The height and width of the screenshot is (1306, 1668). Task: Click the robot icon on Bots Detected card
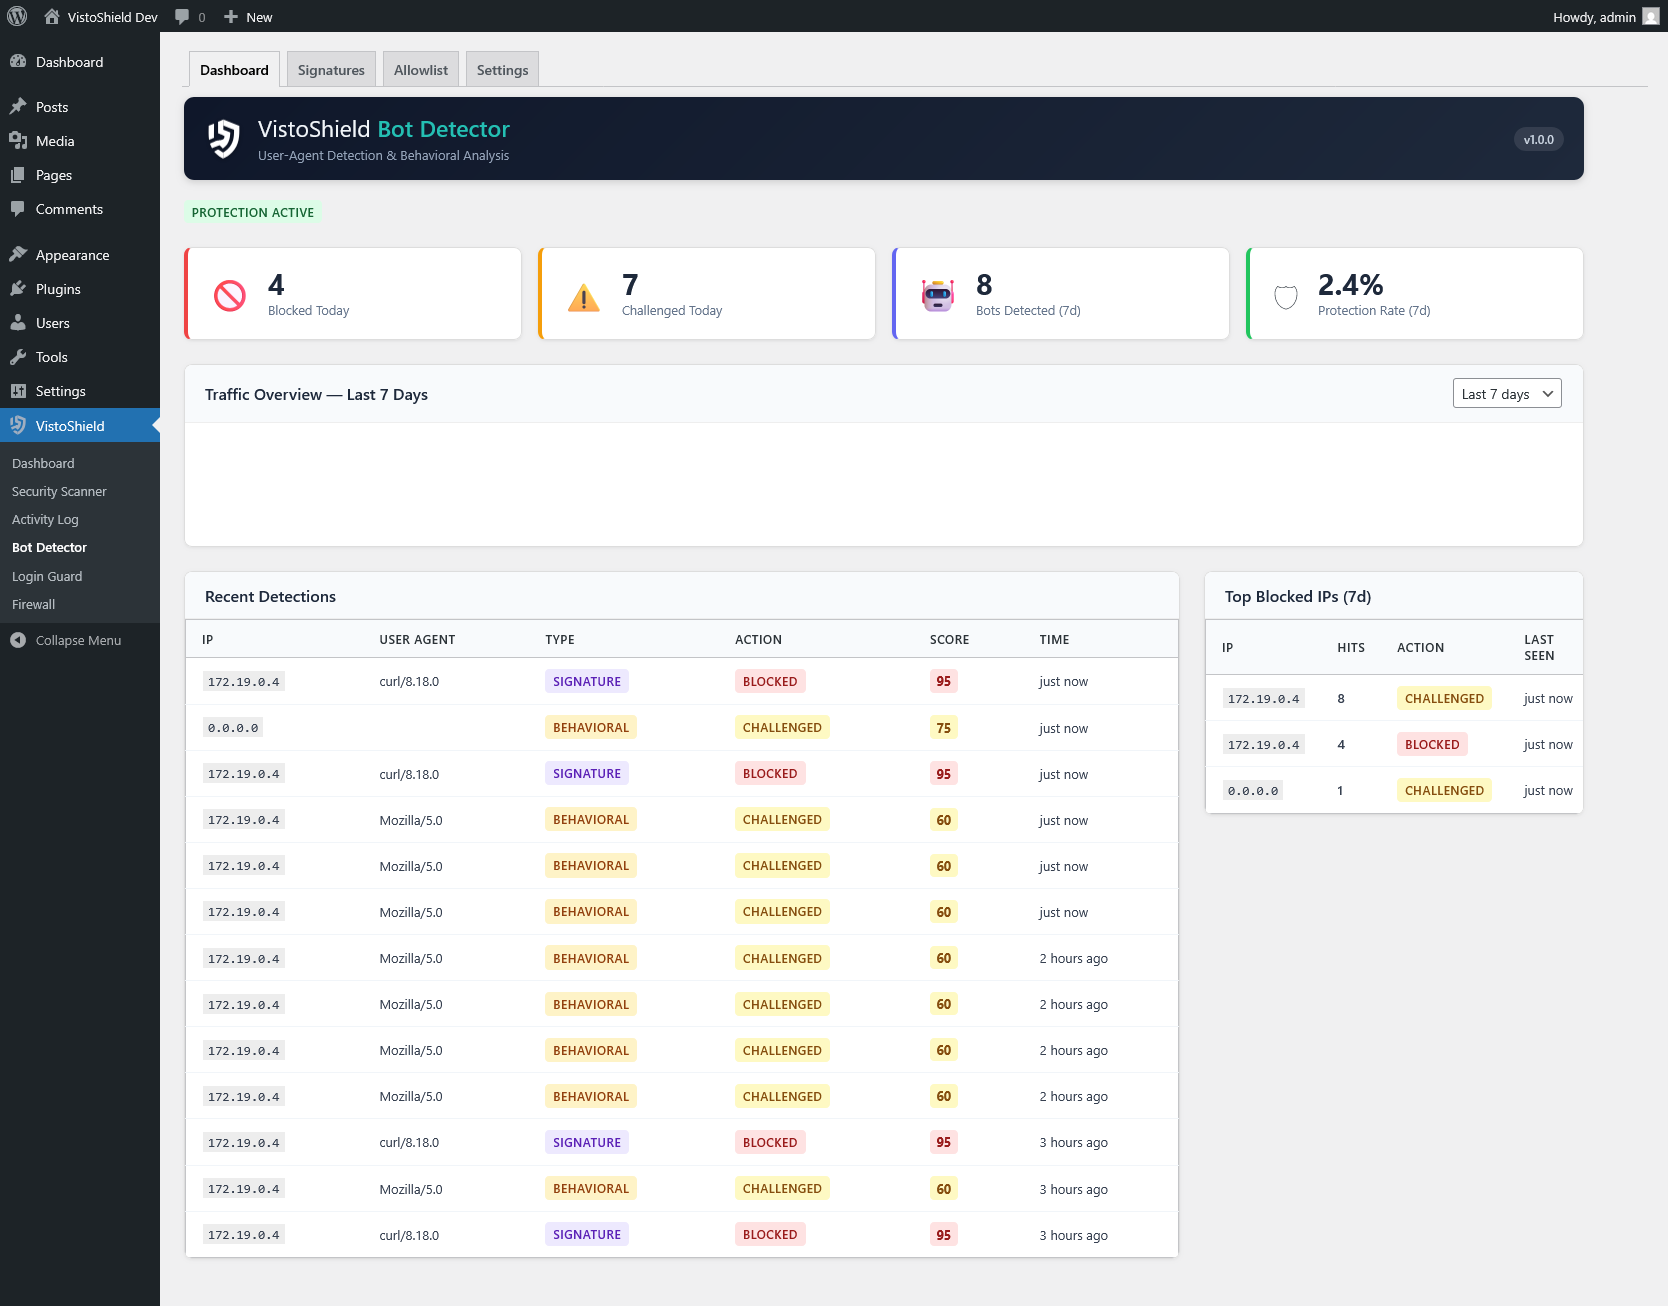[x=936, y=293]
